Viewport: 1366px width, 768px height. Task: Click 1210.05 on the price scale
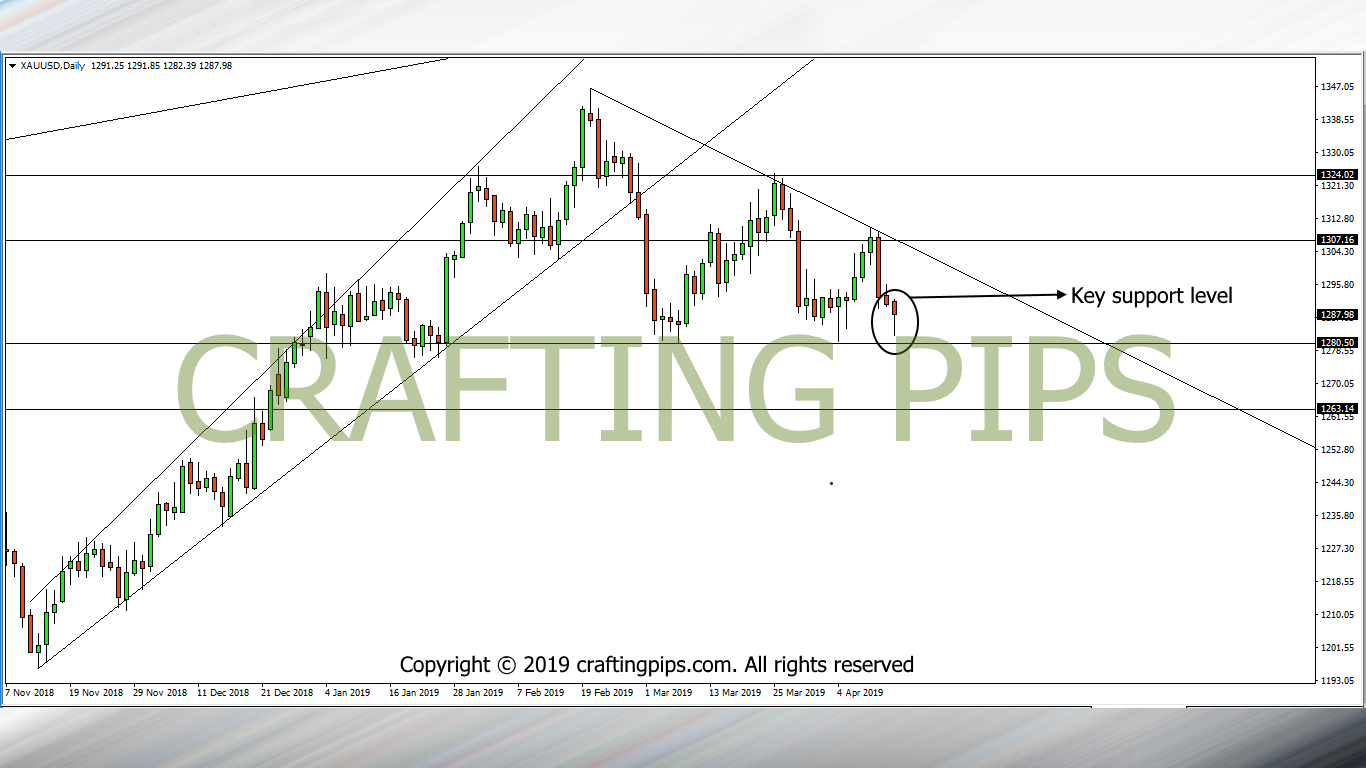[1337, 615]
